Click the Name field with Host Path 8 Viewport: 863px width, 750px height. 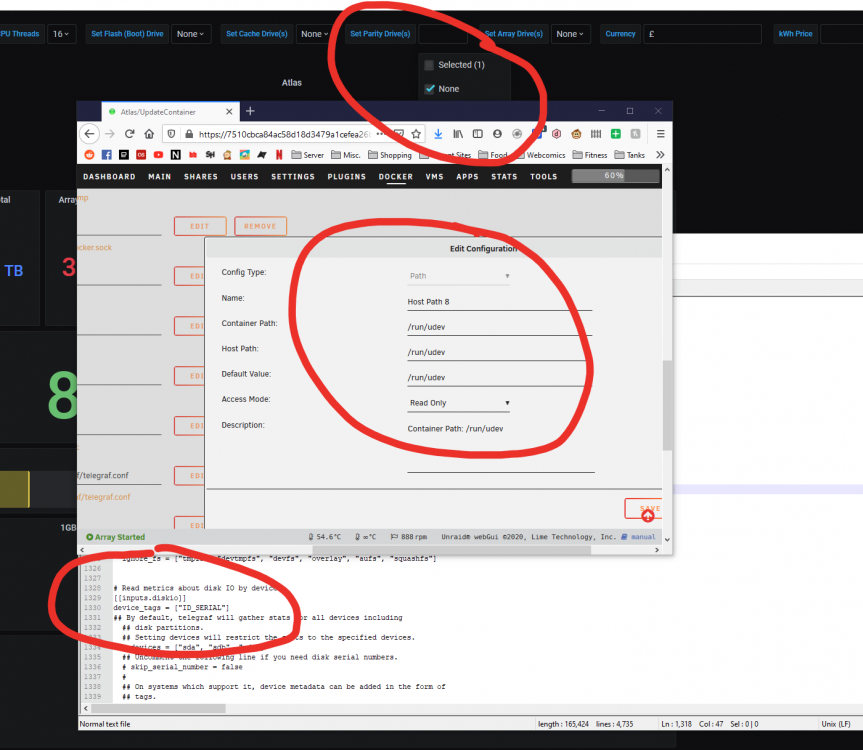[500, 302]
